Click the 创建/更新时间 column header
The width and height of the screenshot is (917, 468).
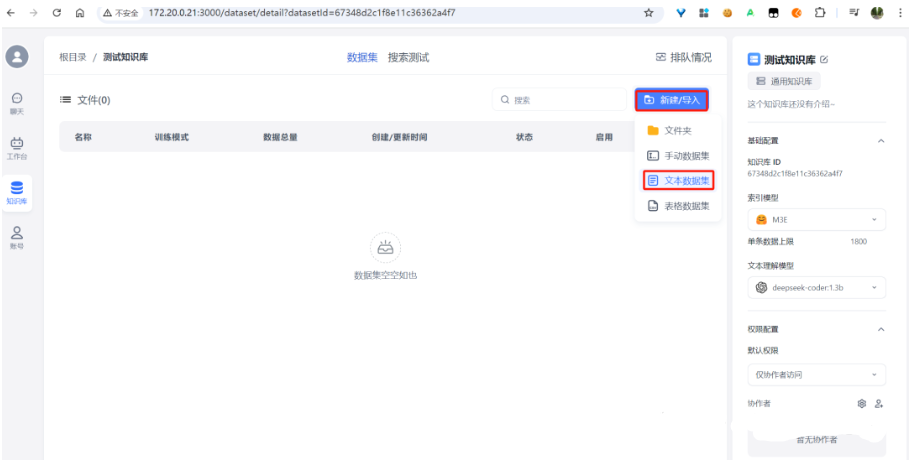[x=399, y=137]
